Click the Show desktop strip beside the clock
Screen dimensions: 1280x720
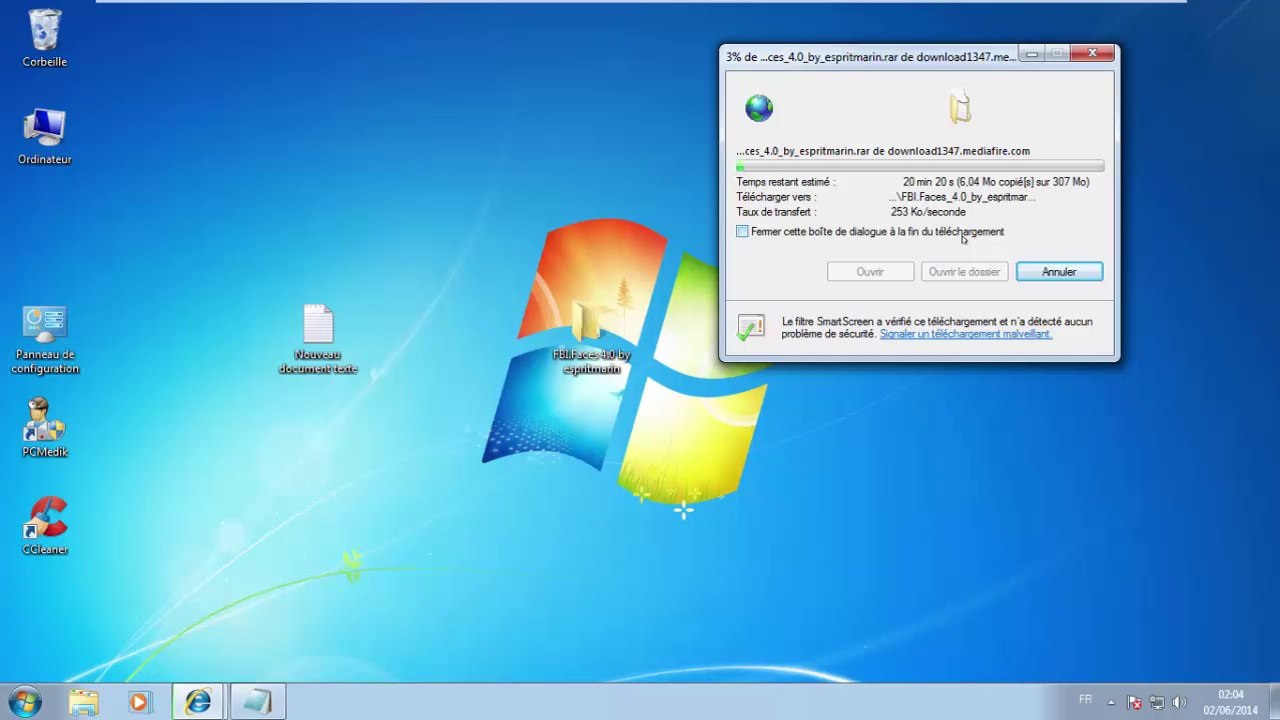(1272, 702)
